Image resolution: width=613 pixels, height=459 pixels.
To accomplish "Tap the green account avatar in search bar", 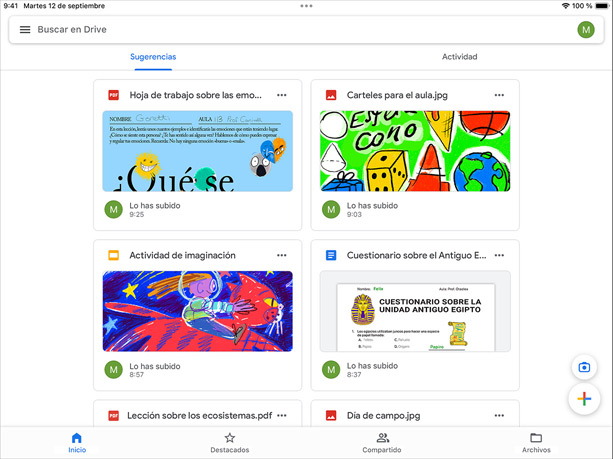I will (585, 30).
